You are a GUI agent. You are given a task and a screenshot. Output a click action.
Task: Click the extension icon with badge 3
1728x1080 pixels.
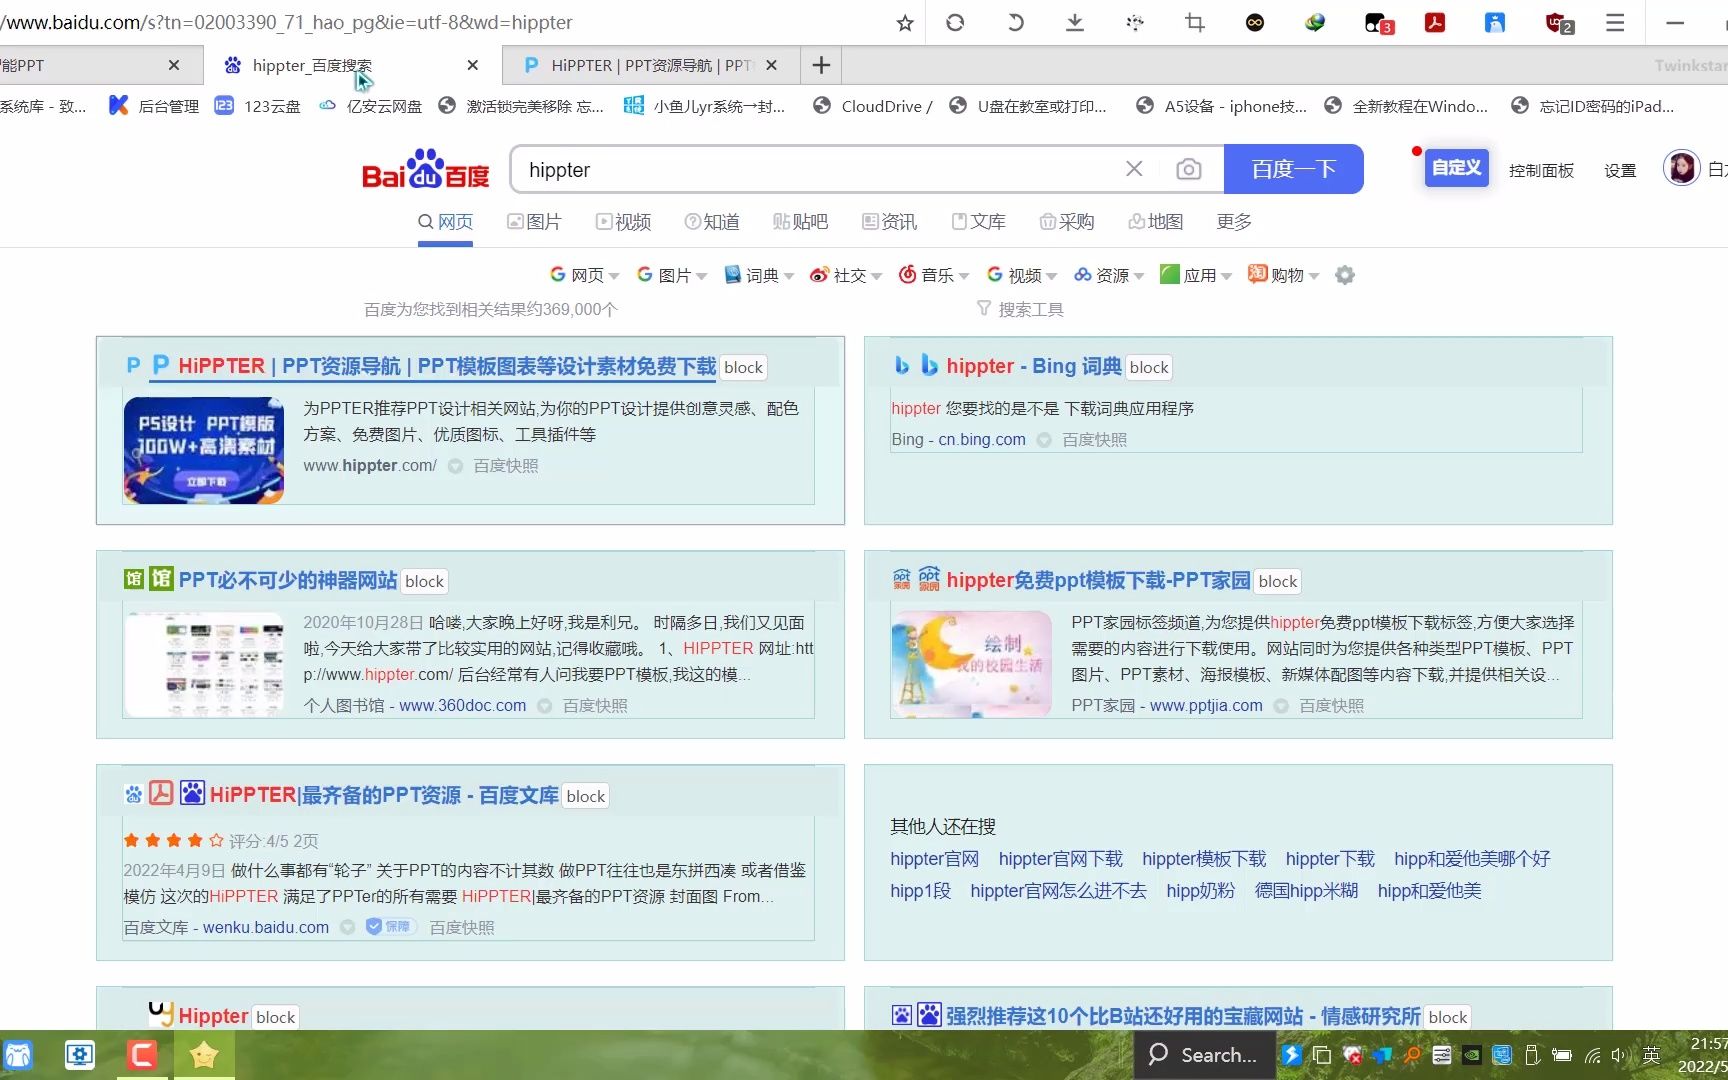point(1378,22)
